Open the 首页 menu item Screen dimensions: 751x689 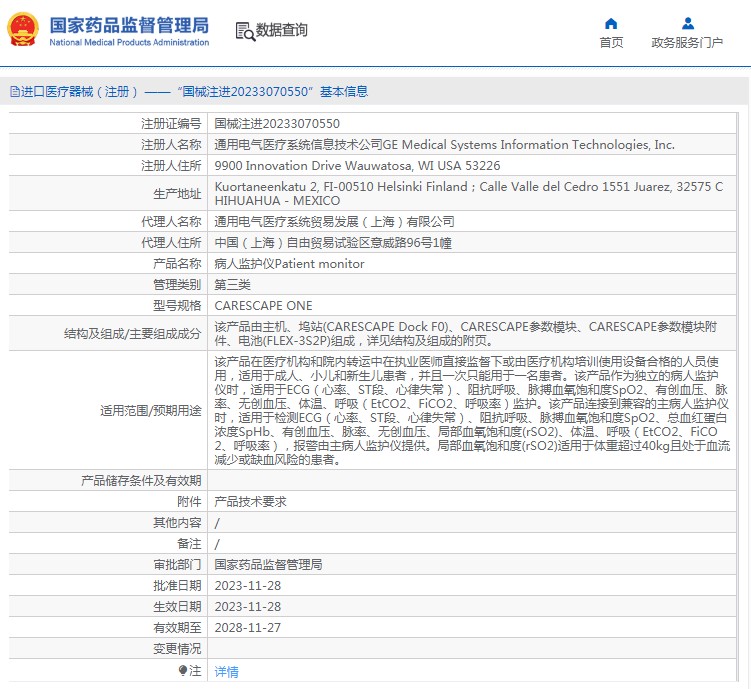click(611, 42)
